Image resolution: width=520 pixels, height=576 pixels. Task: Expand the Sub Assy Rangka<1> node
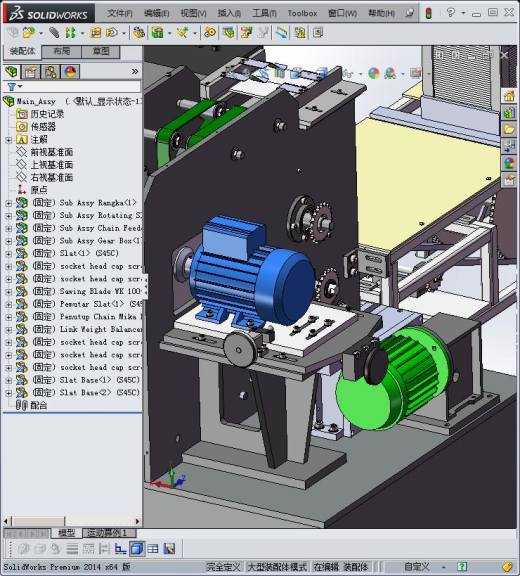(9, 203)
